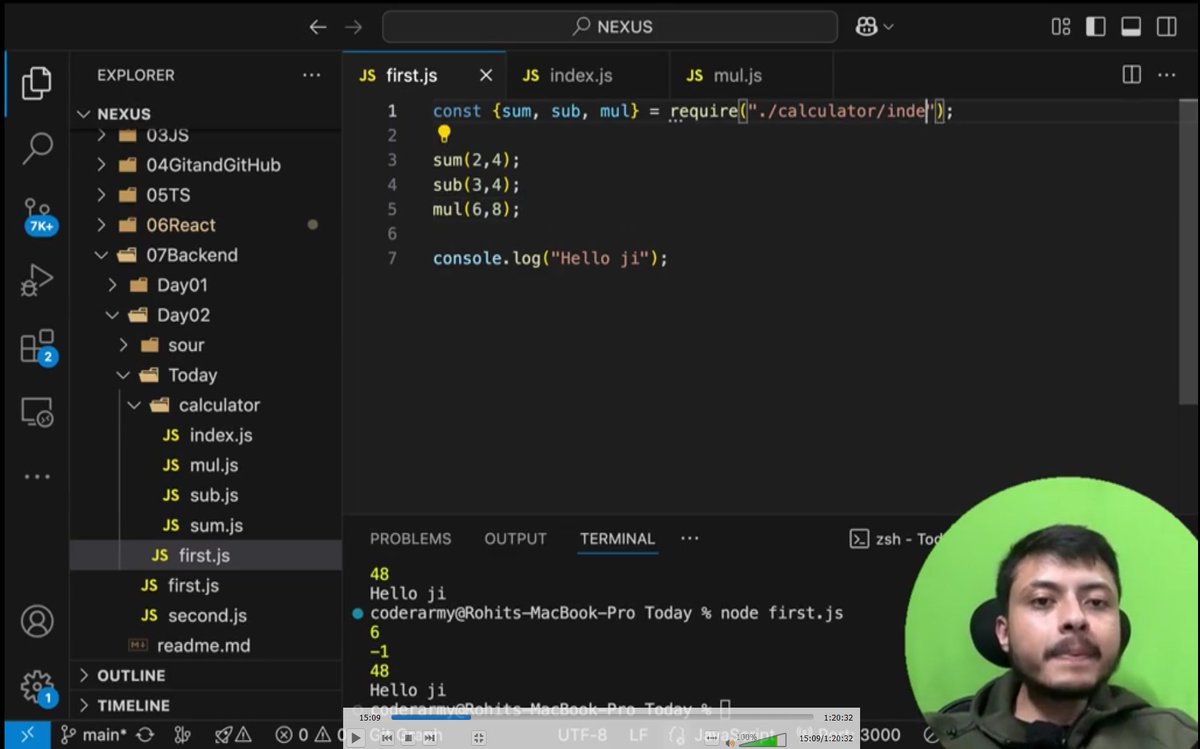Expand the OUTLINE section
The height and width of the screenshot is (749, 1200).
point(205,675)
